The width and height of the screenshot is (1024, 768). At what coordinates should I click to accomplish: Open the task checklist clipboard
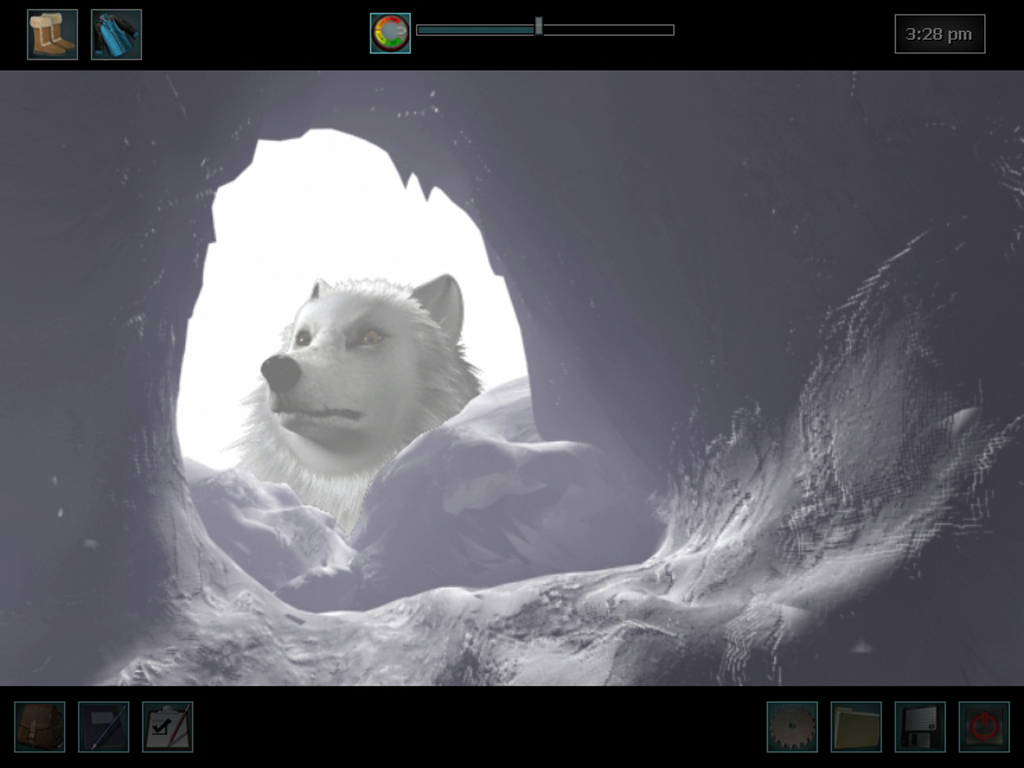click(x=168, y=726)
